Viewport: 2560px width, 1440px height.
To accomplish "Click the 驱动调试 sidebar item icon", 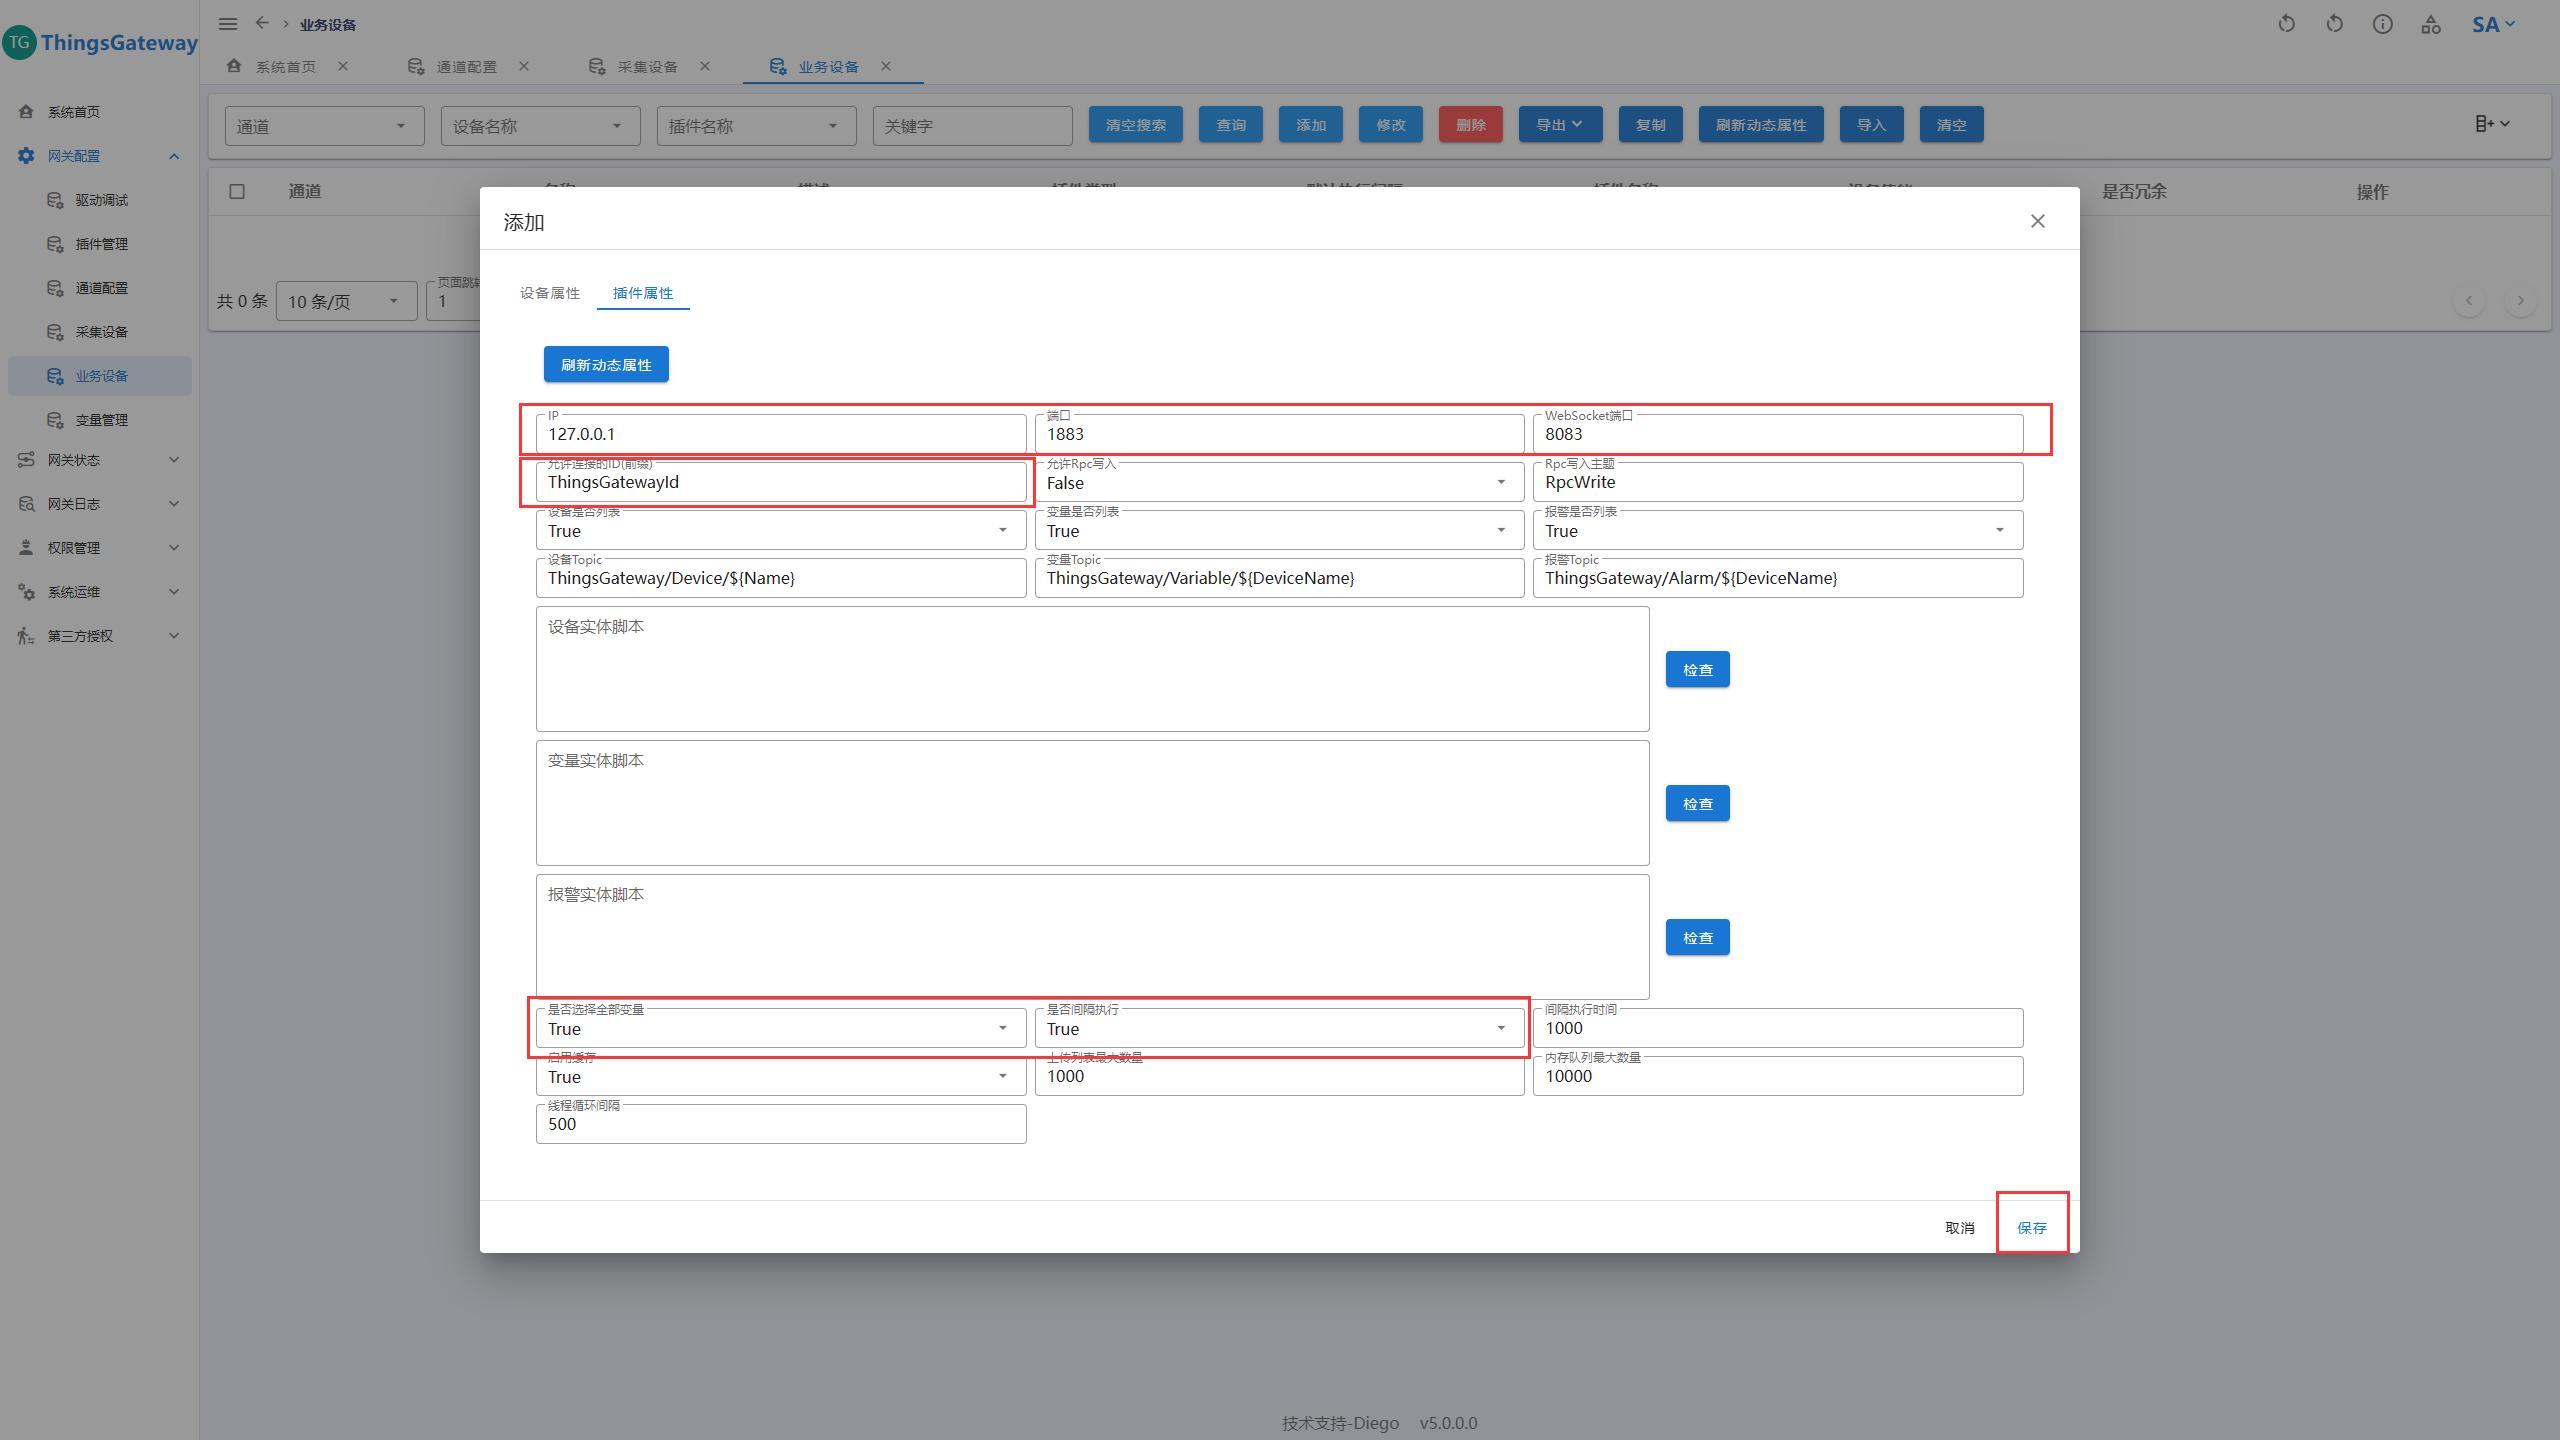I will pyautogui.click(x=55, y=200).
